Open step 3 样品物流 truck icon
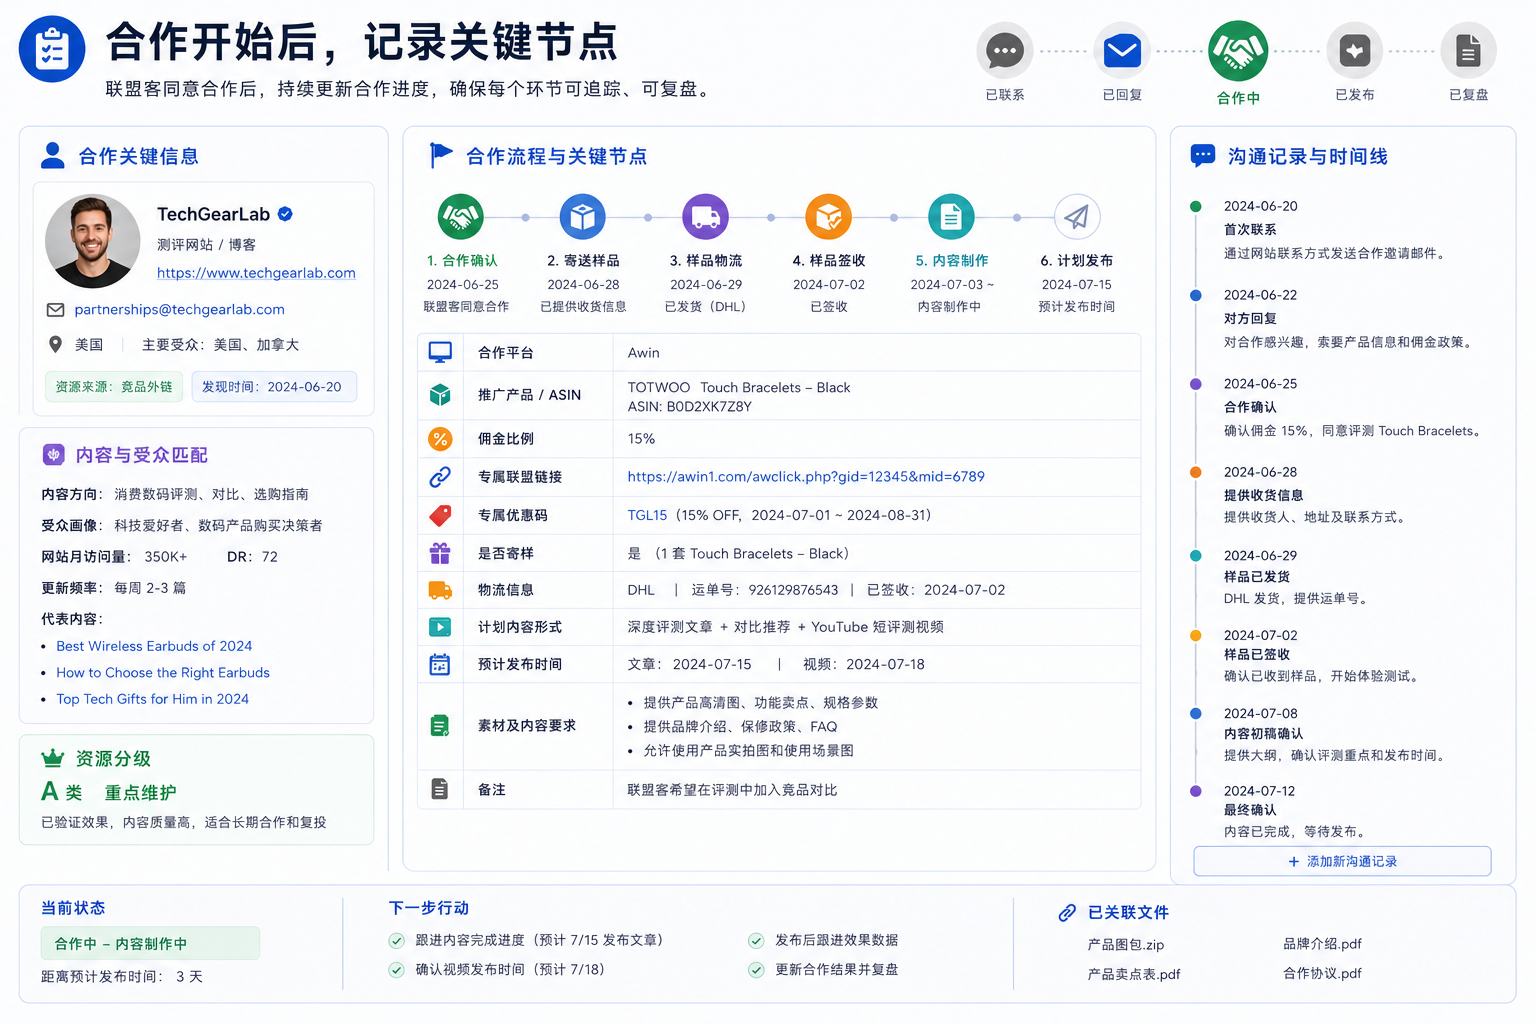Viewport: 1536px width, 1024px height. point(705,217)
